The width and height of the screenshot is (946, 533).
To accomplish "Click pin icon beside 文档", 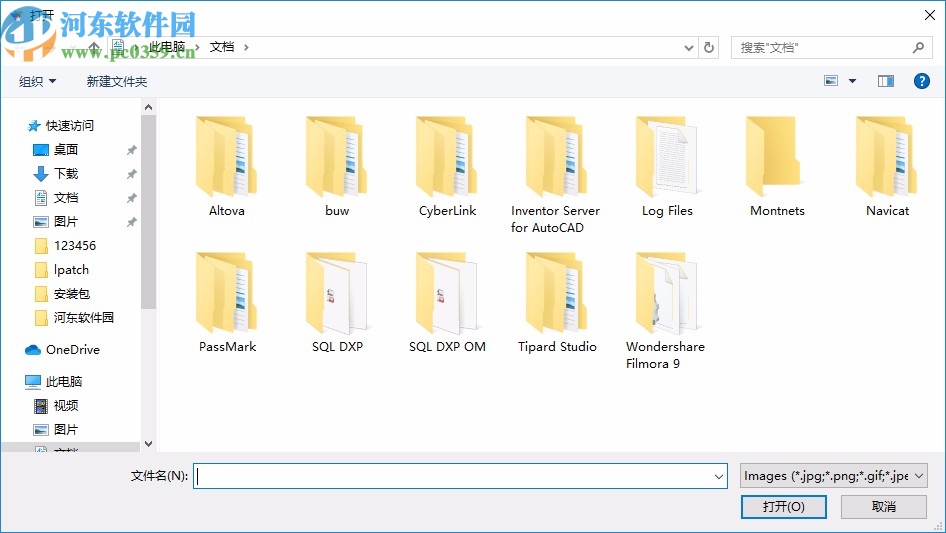I will pos(132,198).
